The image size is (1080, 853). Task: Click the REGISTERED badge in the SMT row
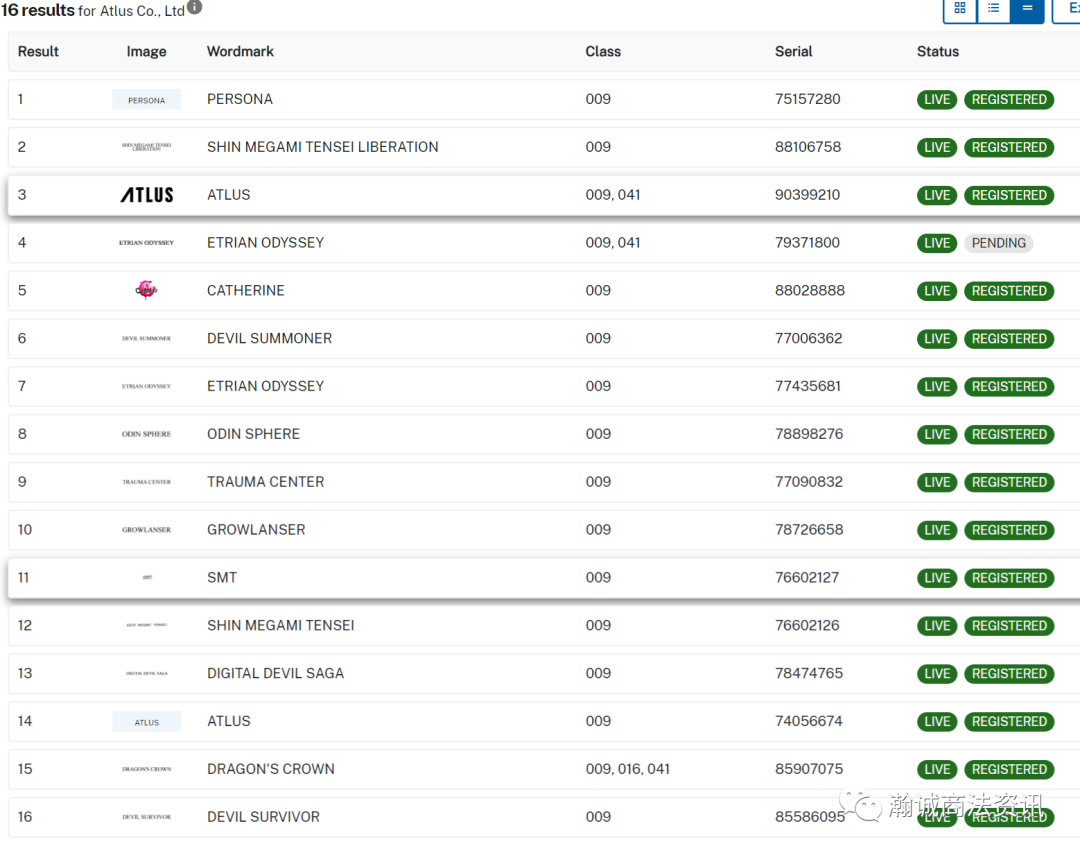tap(1009, 578)
